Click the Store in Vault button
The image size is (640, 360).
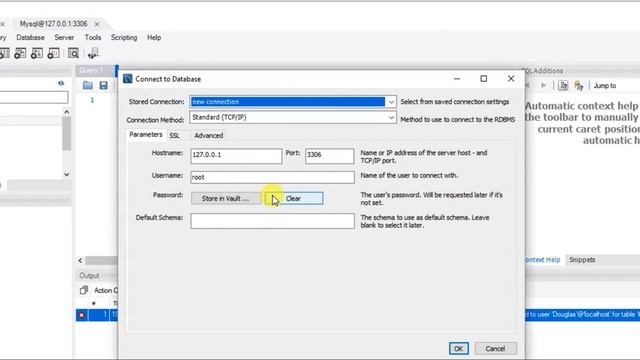click(x=225, y=198)
